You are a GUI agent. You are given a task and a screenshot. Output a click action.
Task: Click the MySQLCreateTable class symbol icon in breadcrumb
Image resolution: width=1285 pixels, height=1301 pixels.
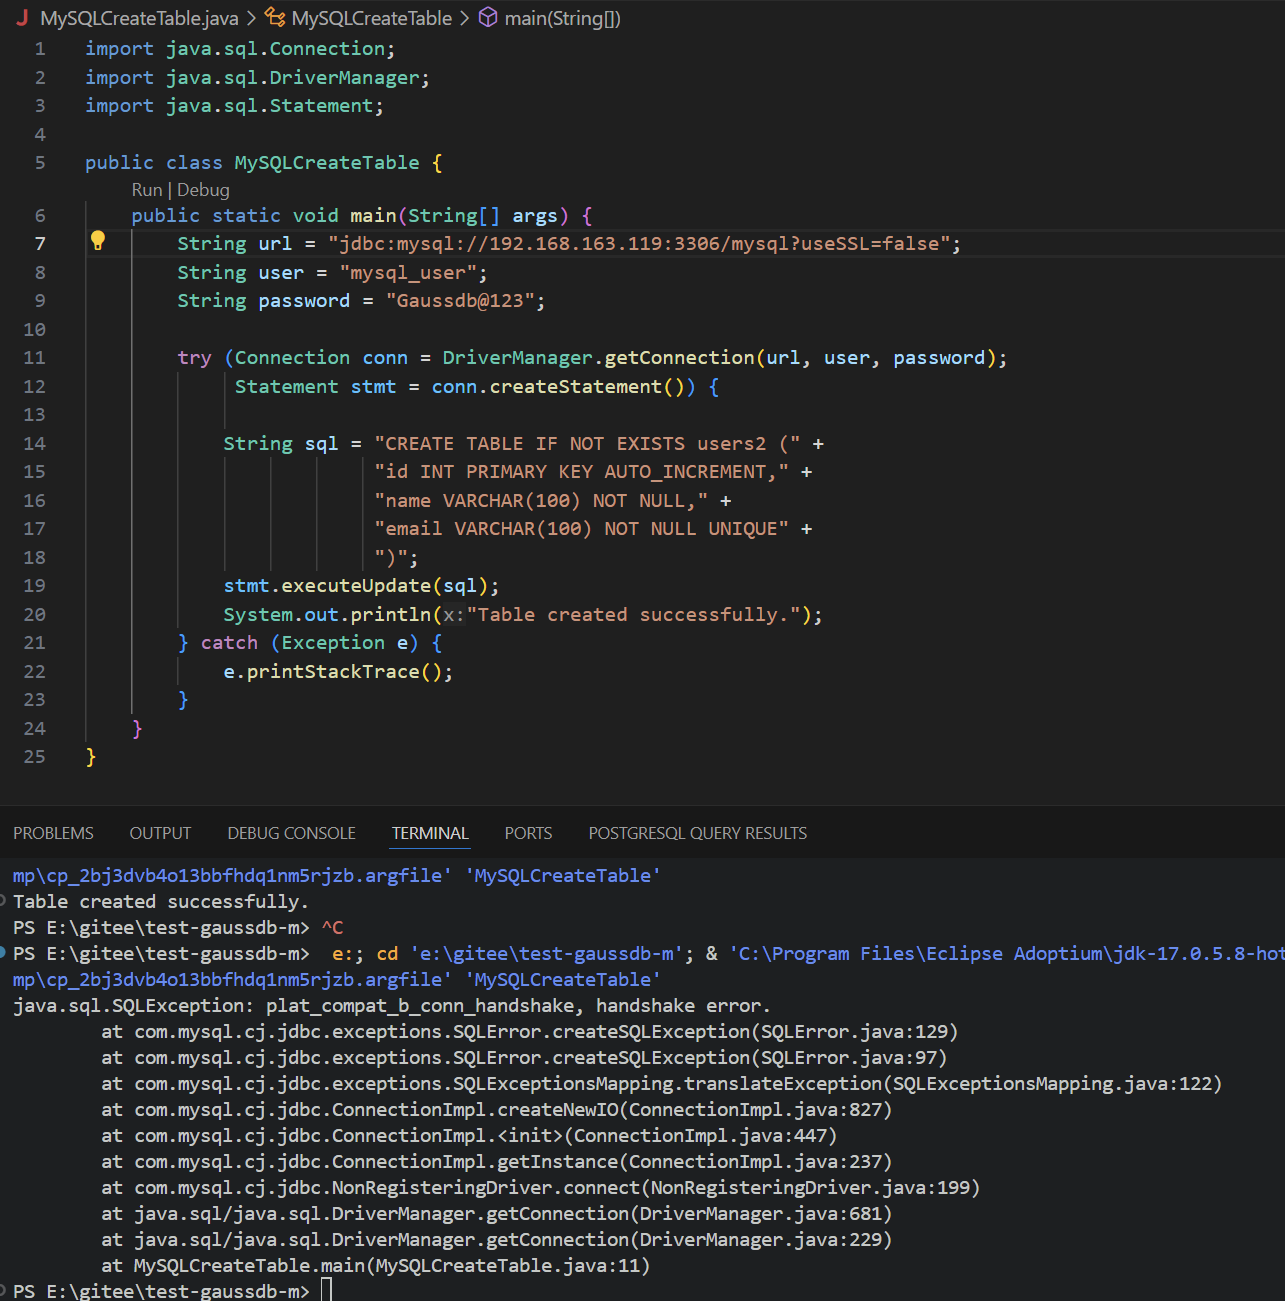point(275,18)
